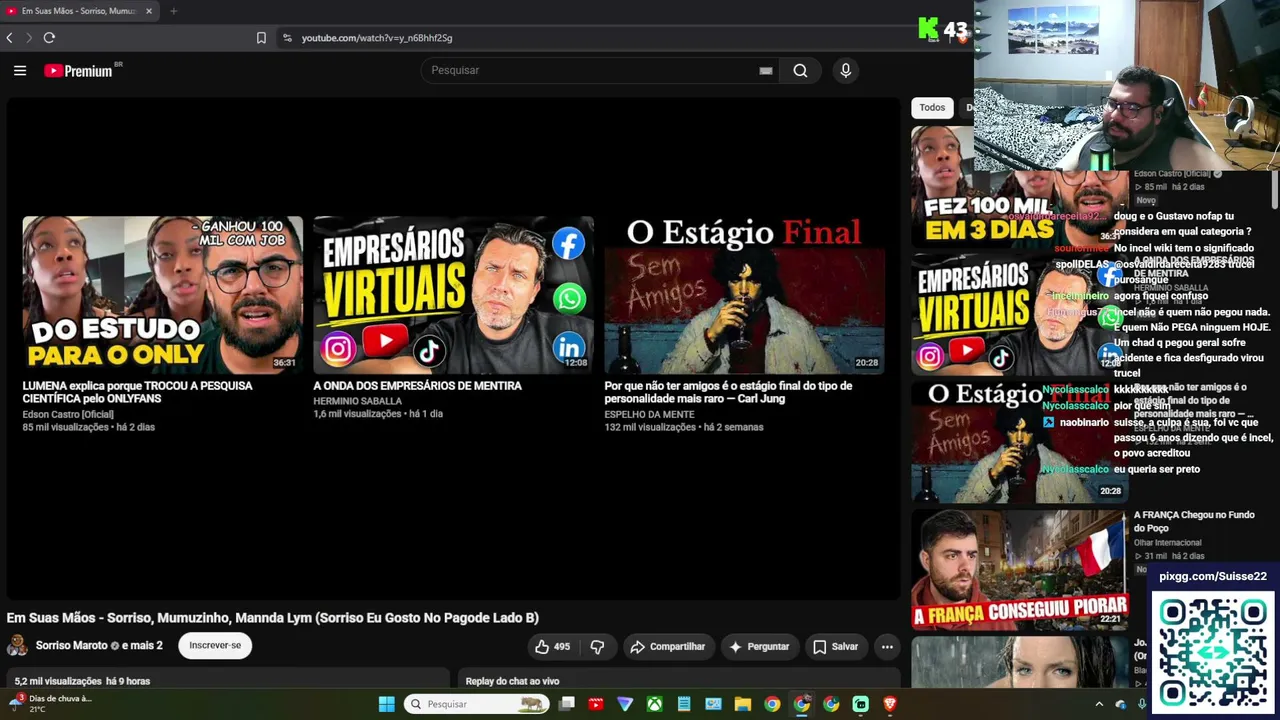The width and height of the screenshot is (1280, 720).
Task: Bookmark this page in the browser
Action: coord(261,38)
